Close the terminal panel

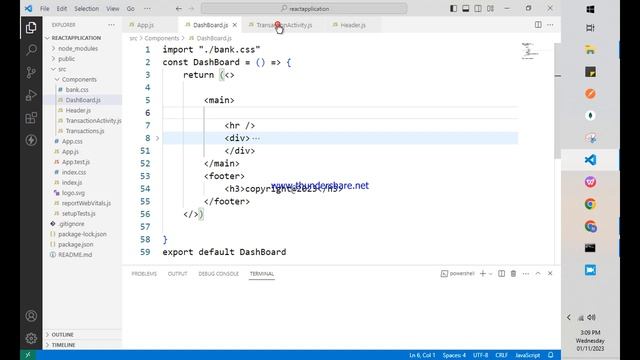[550, 273]
